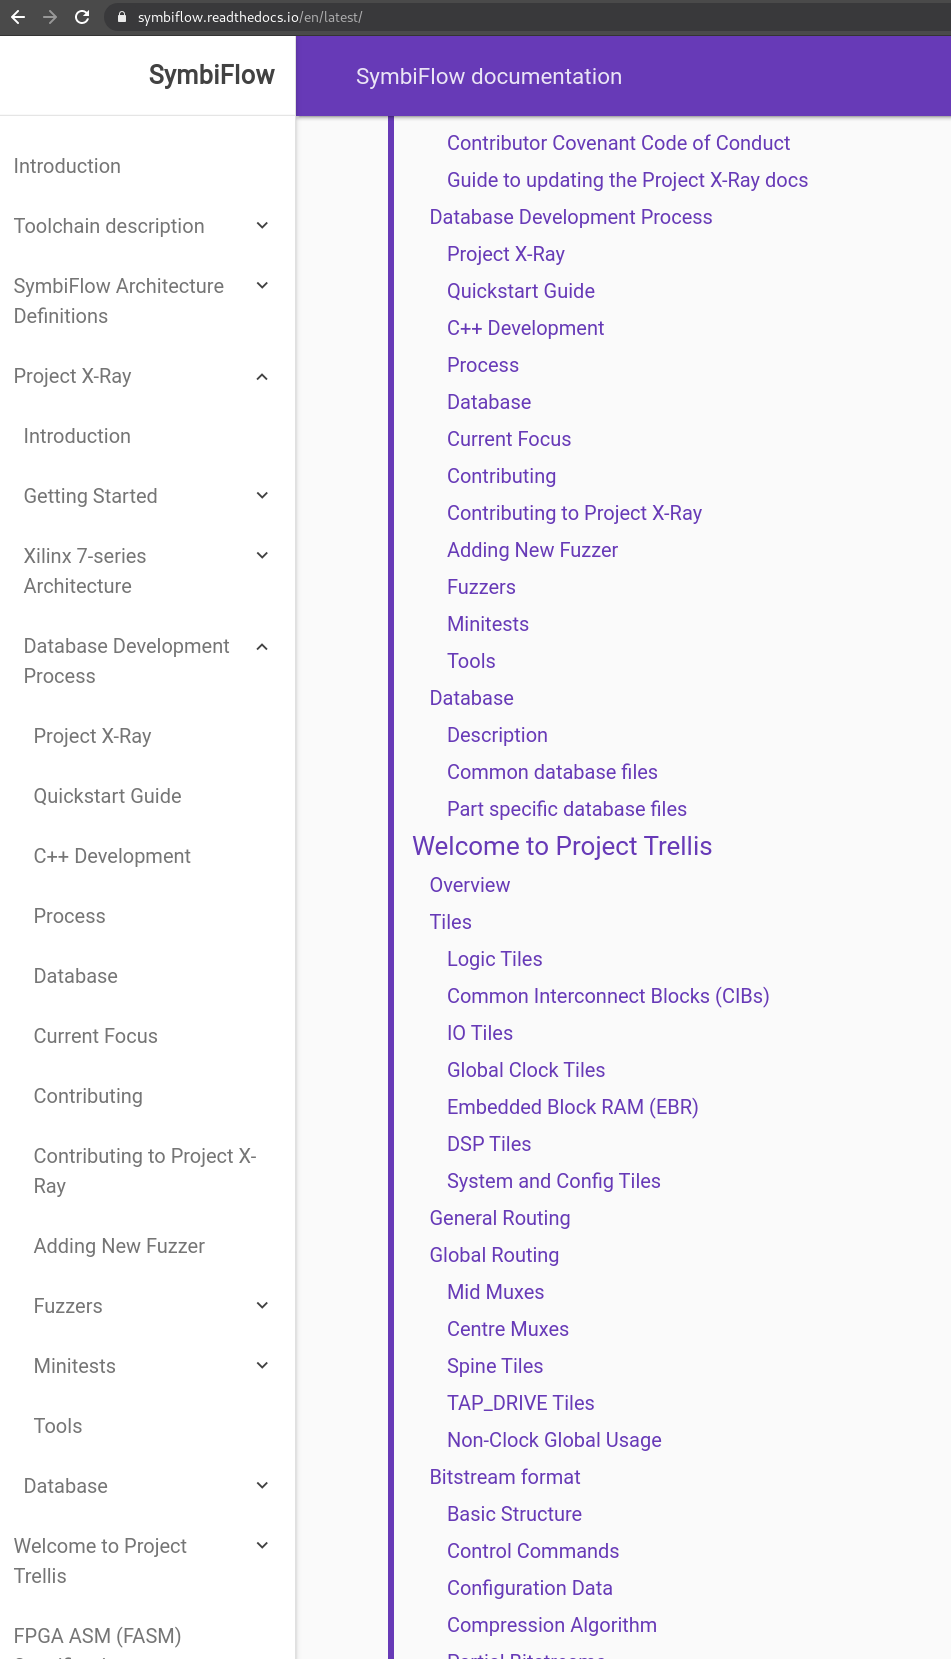Open the TAP_DRIVE Tiles page
Screen dimensions: 951x1659
pos(520,1403)
